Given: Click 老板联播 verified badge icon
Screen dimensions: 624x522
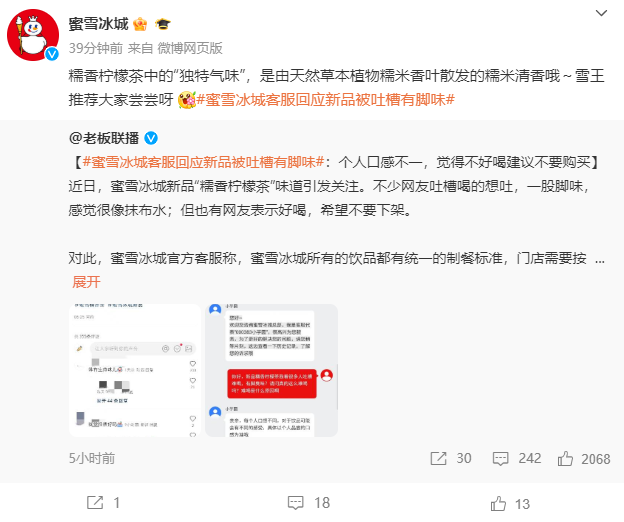Looking at the screenshot, I should coord(151,138).
